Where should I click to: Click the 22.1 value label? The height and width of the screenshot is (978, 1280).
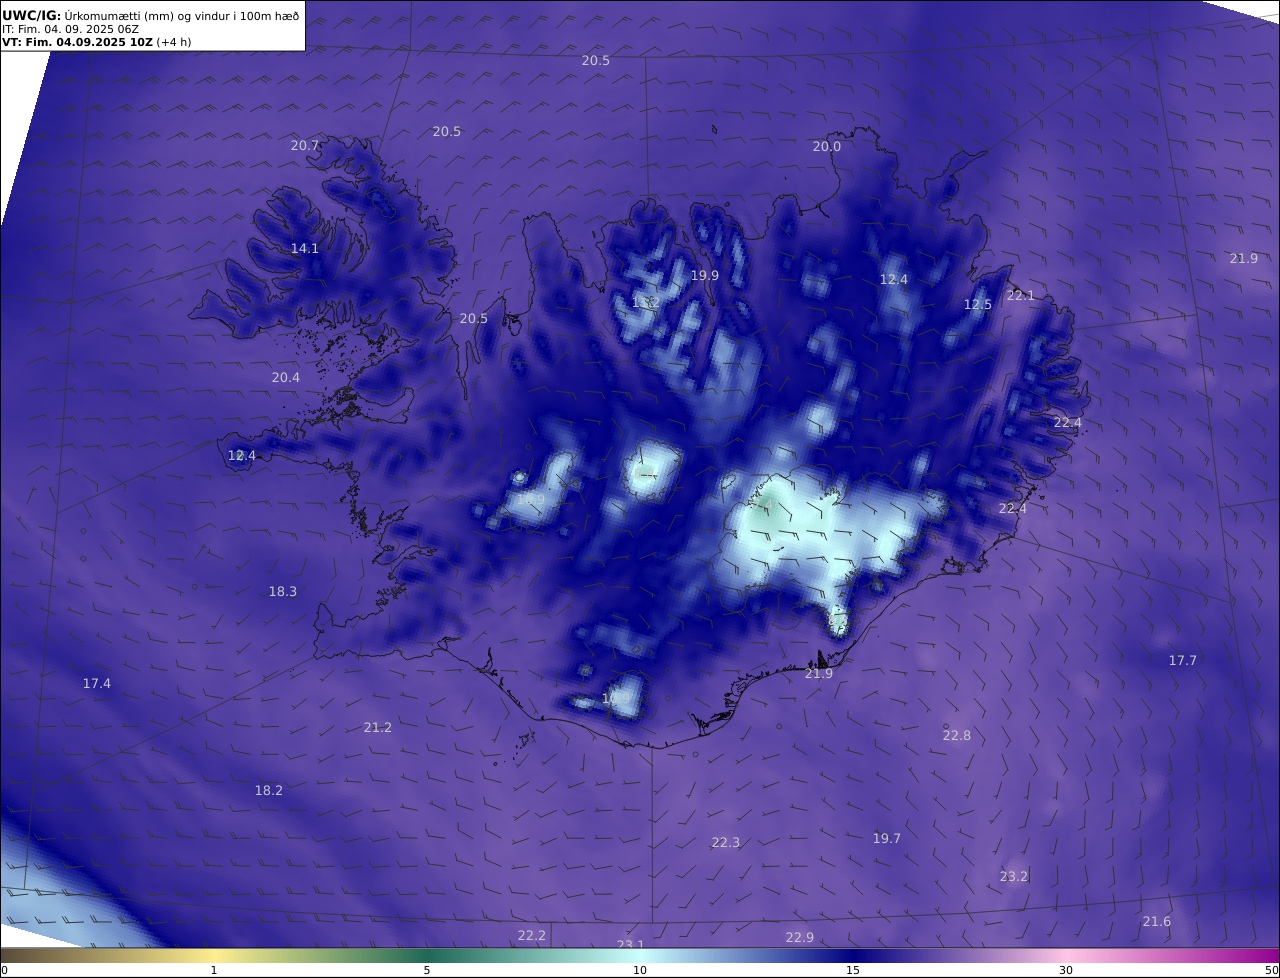1021,296
